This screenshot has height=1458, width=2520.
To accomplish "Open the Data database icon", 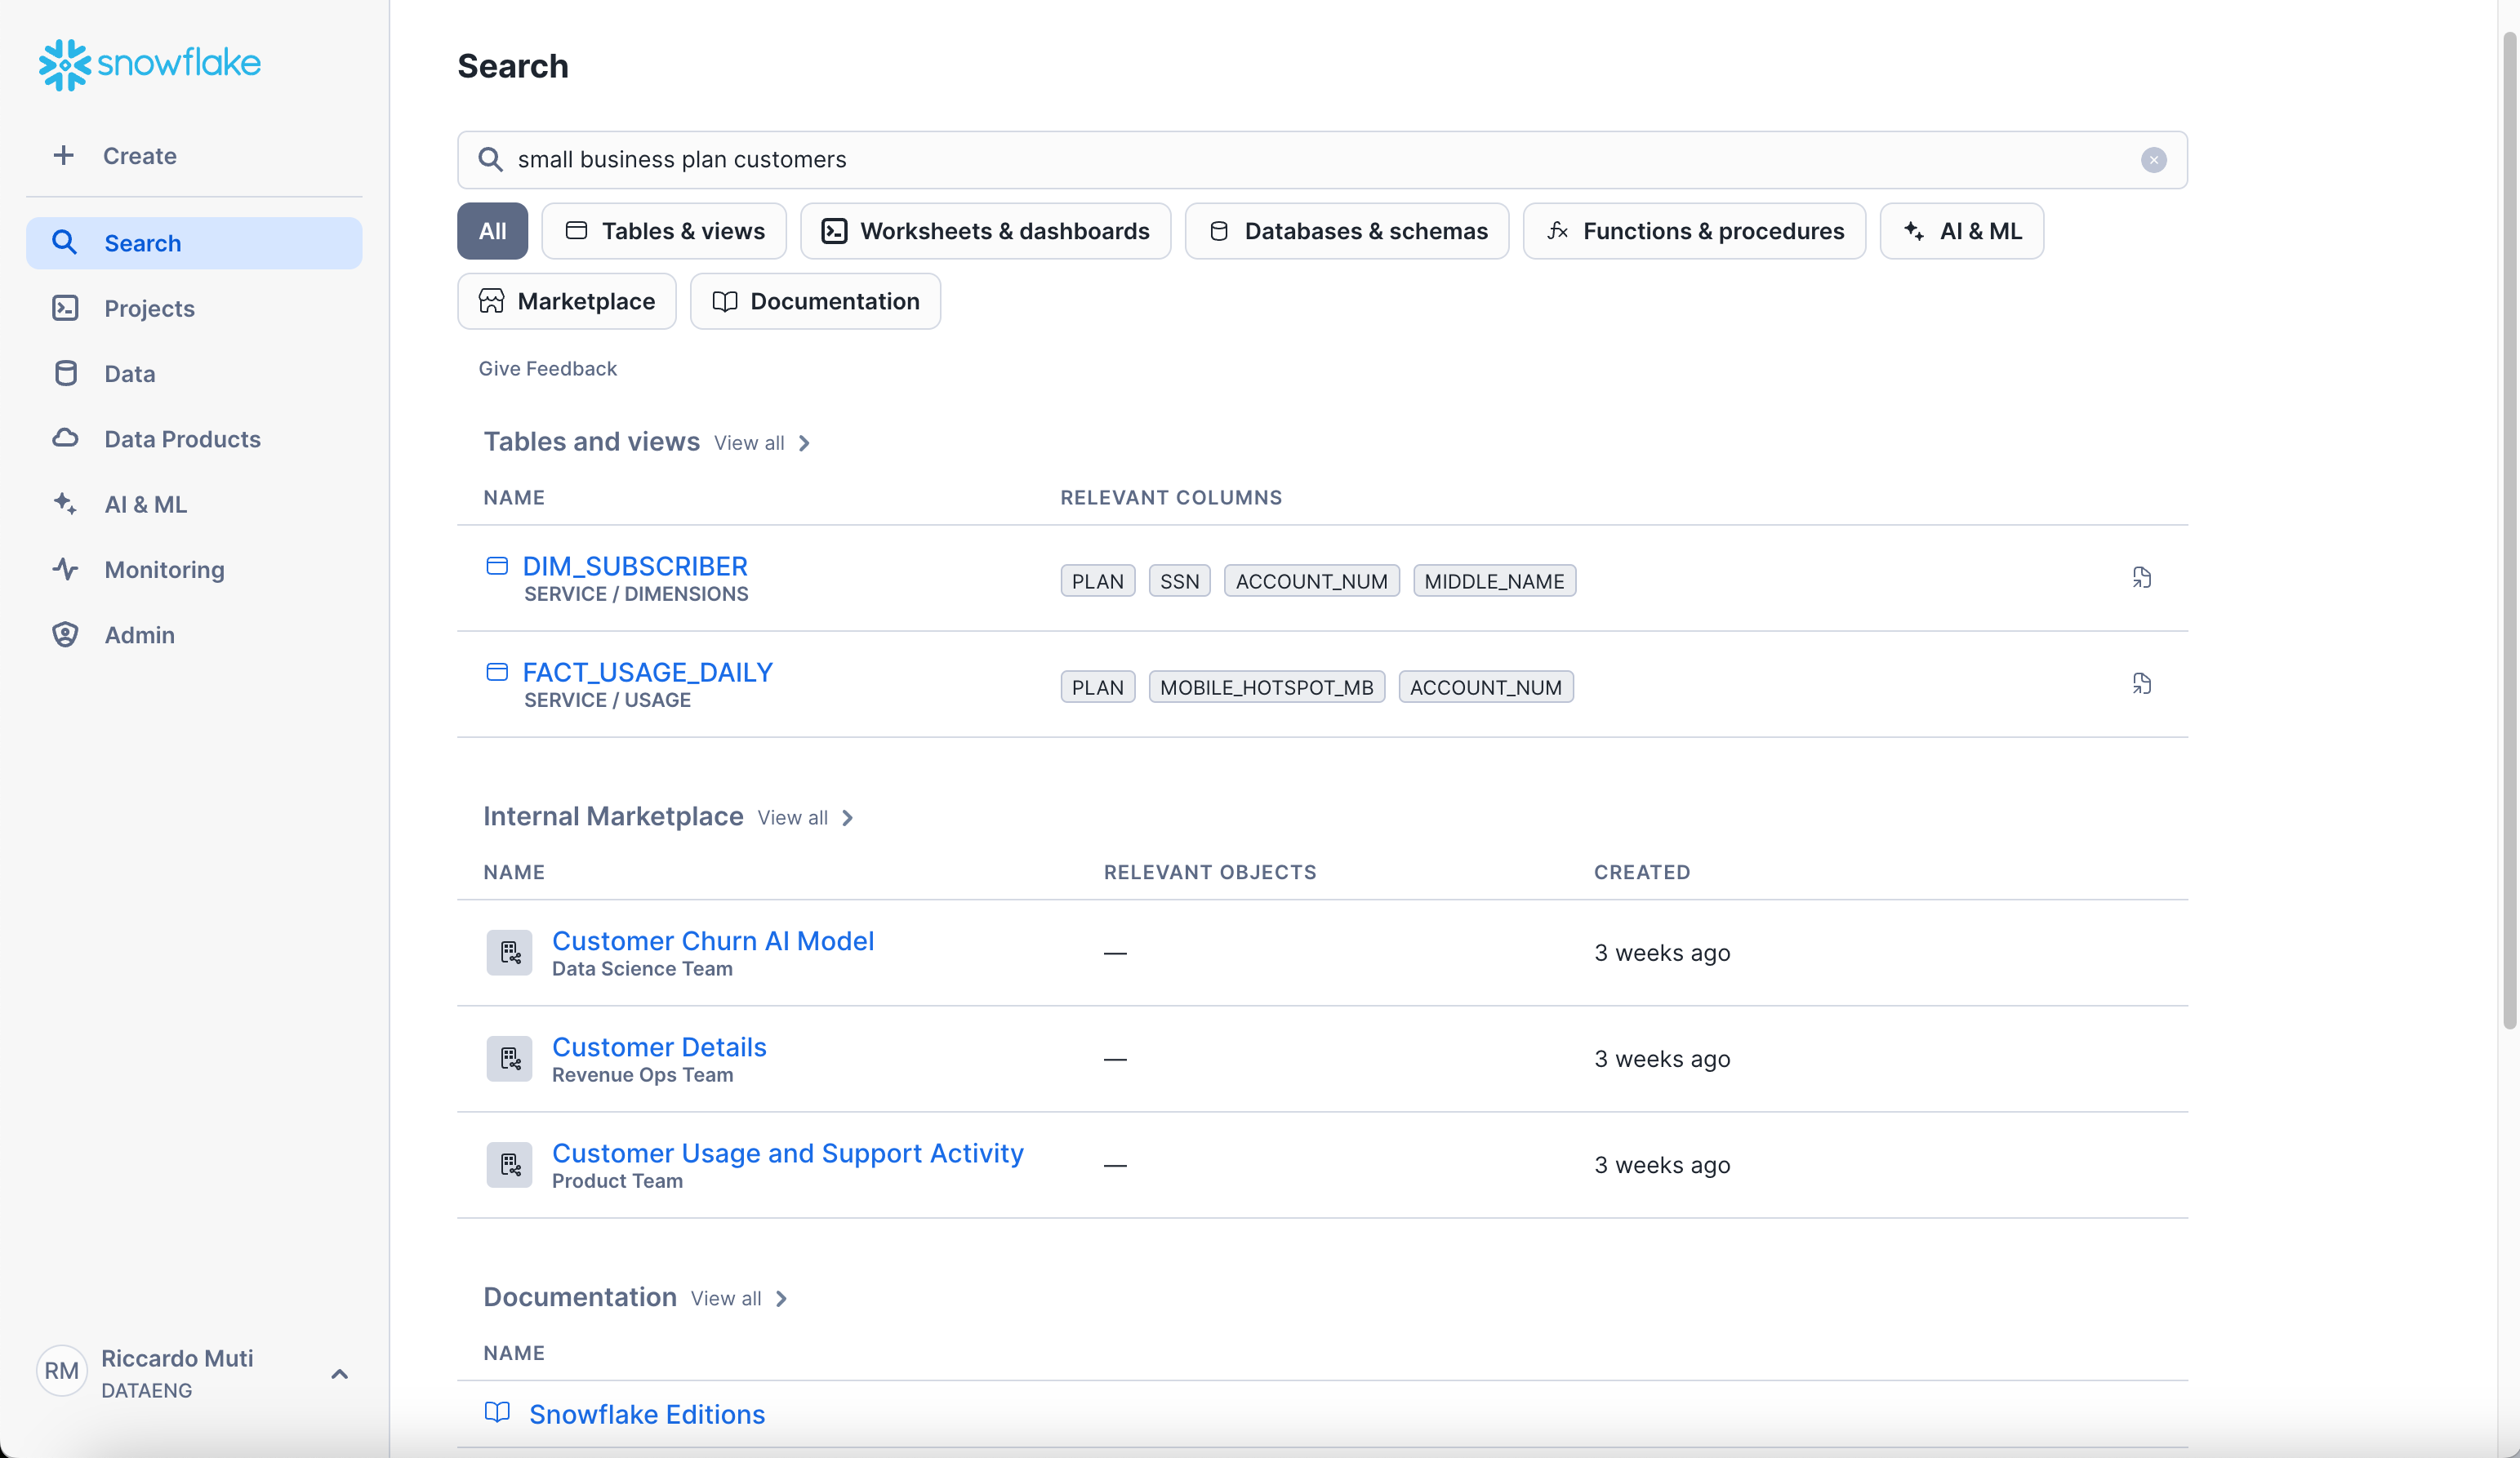I will click(x=66, y=374).
